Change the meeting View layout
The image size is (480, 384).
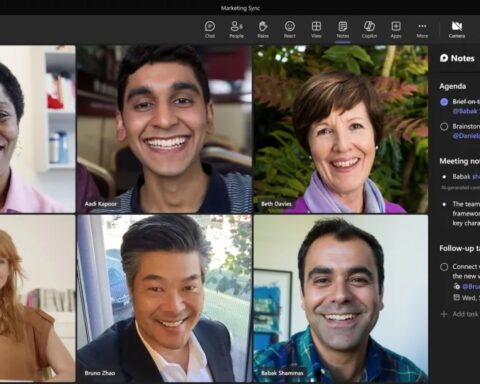(x=316, y=29)
